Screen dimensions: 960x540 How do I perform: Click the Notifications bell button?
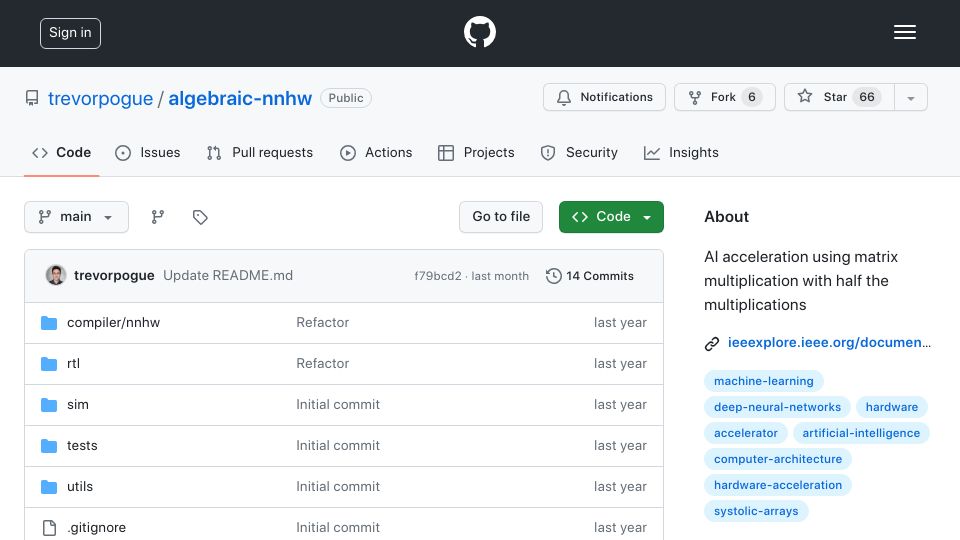604,97
